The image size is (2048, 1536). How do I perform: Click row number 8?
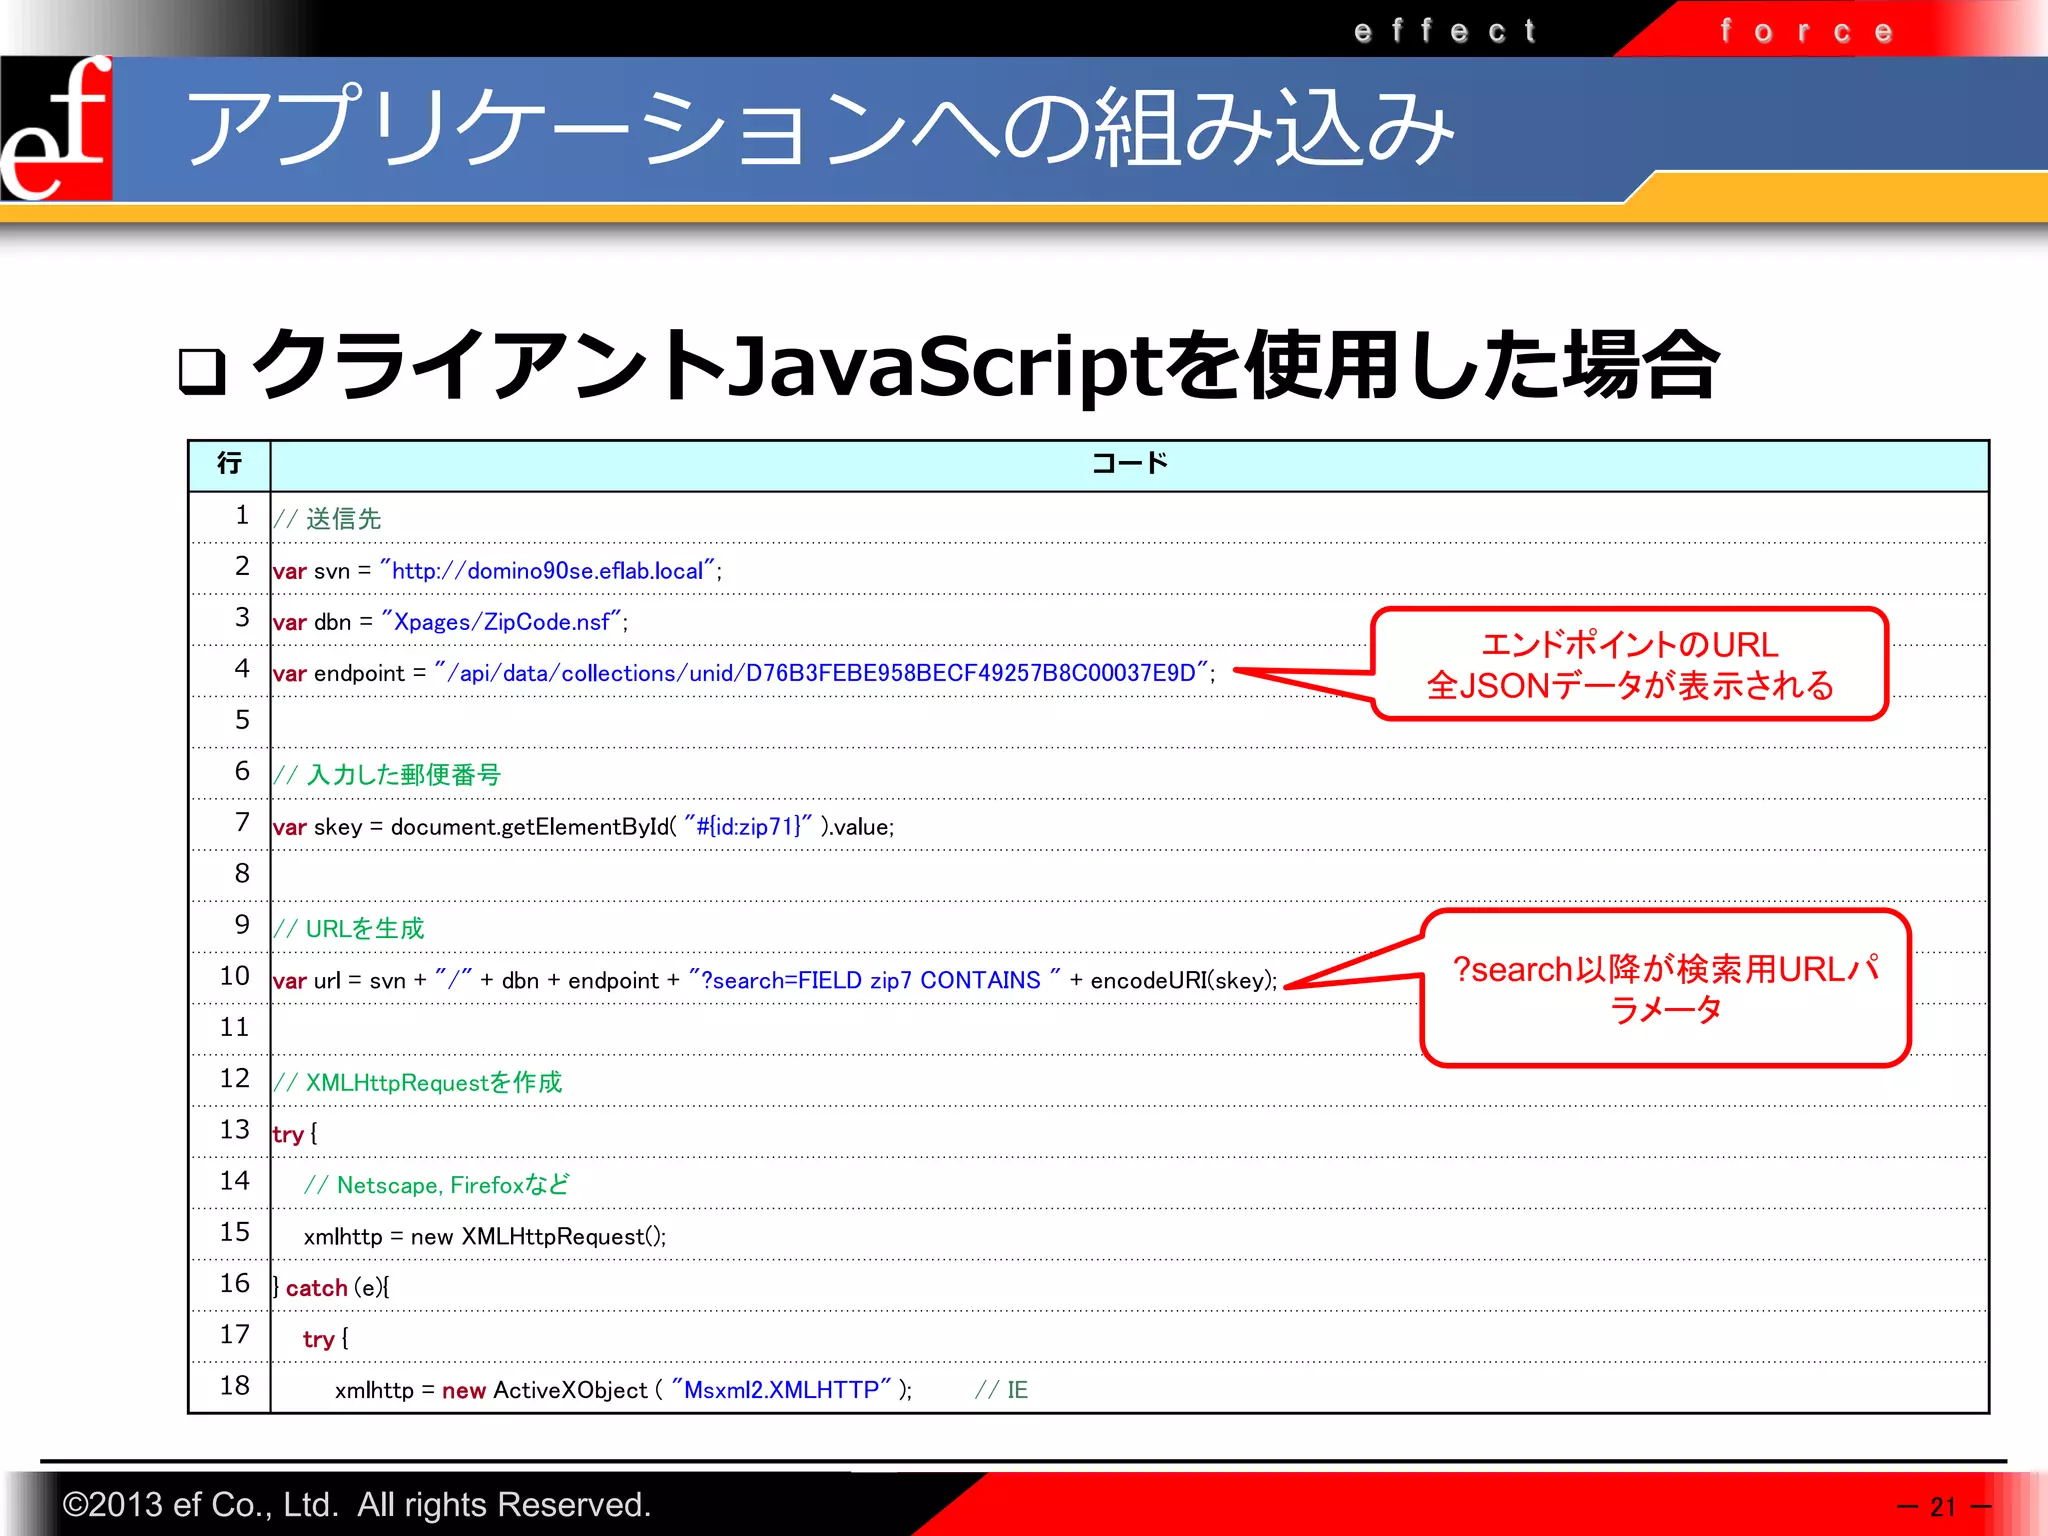coord(242,874)
